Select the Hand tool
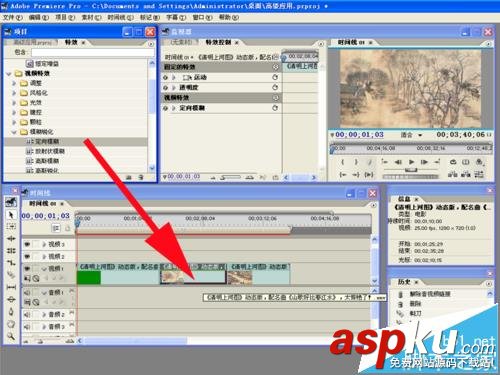 [11, 324]
